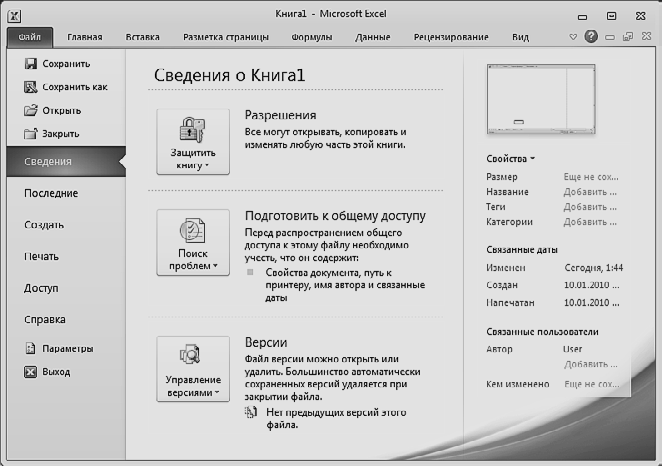
Task: Click the Open folder icon
Action: [30, 111]
